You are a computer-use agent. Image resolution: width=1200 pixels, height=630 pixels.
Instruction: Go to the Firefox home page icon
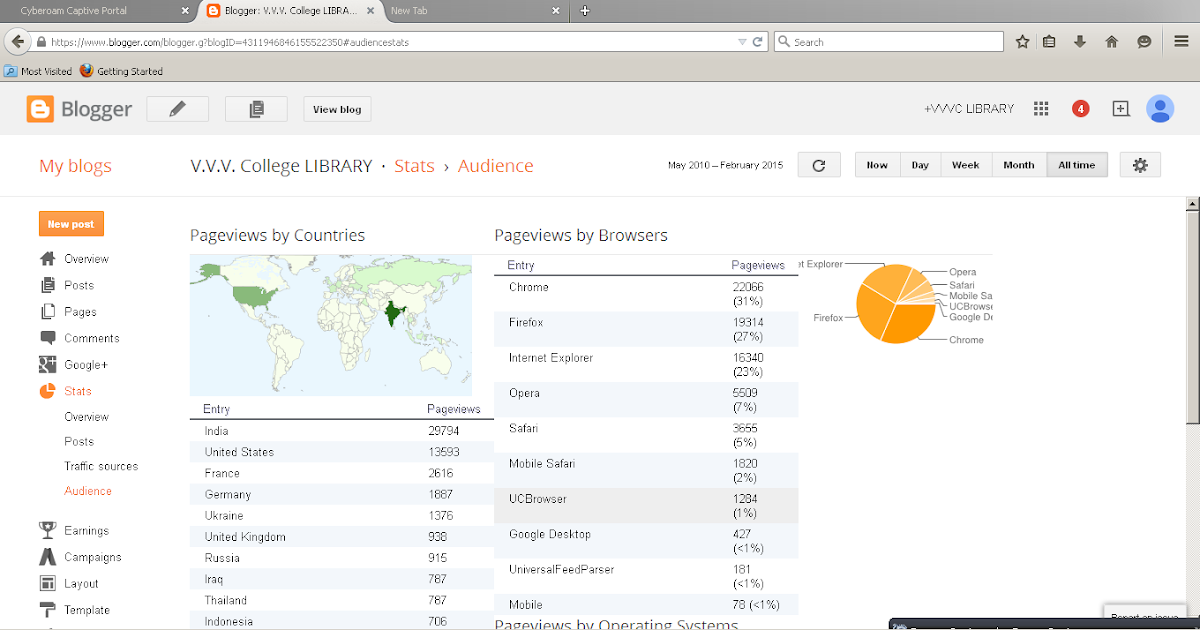coord(1111,42)
